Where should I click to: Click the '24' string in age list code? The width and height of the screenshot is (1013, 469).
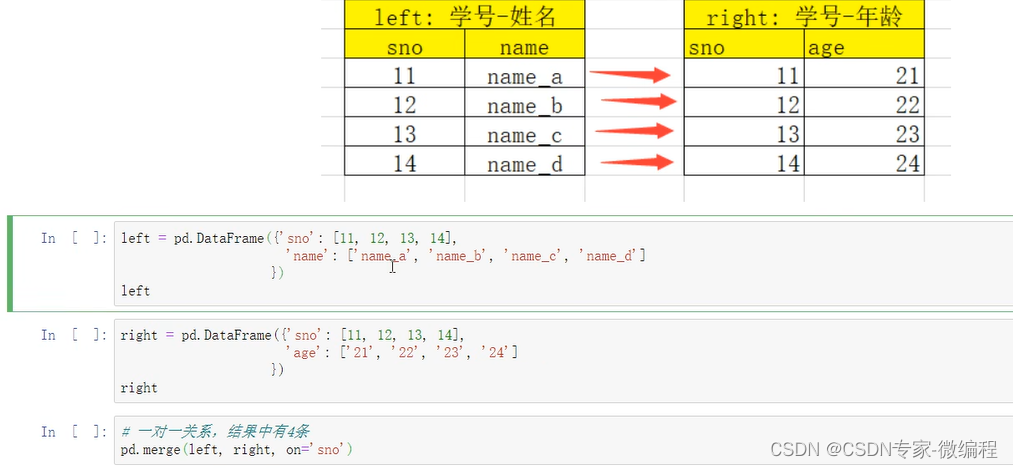click(x=496, y=353)
